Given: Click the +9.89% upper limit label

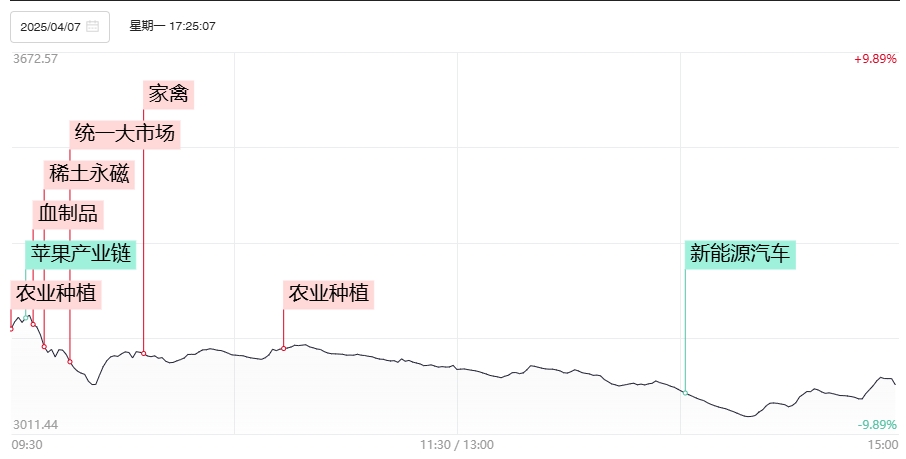Looking at the screenshot, I should [x=875, y=59].
